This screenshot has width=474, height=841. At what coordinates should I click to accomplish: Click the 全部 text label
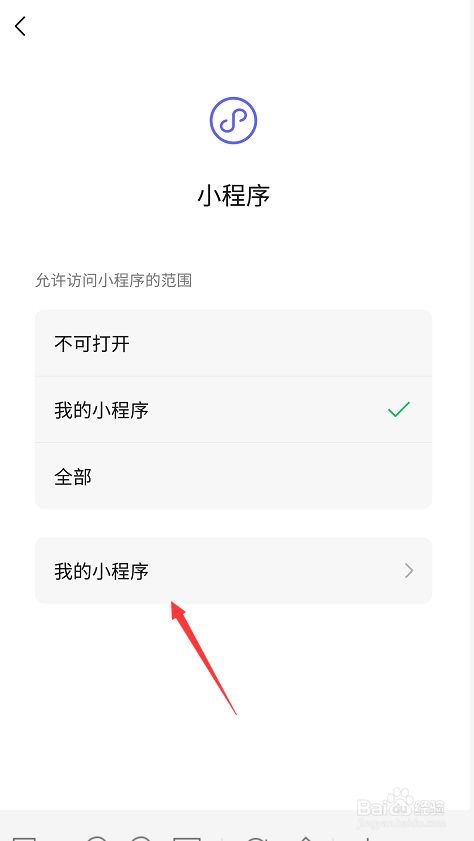tap(73, 476)
